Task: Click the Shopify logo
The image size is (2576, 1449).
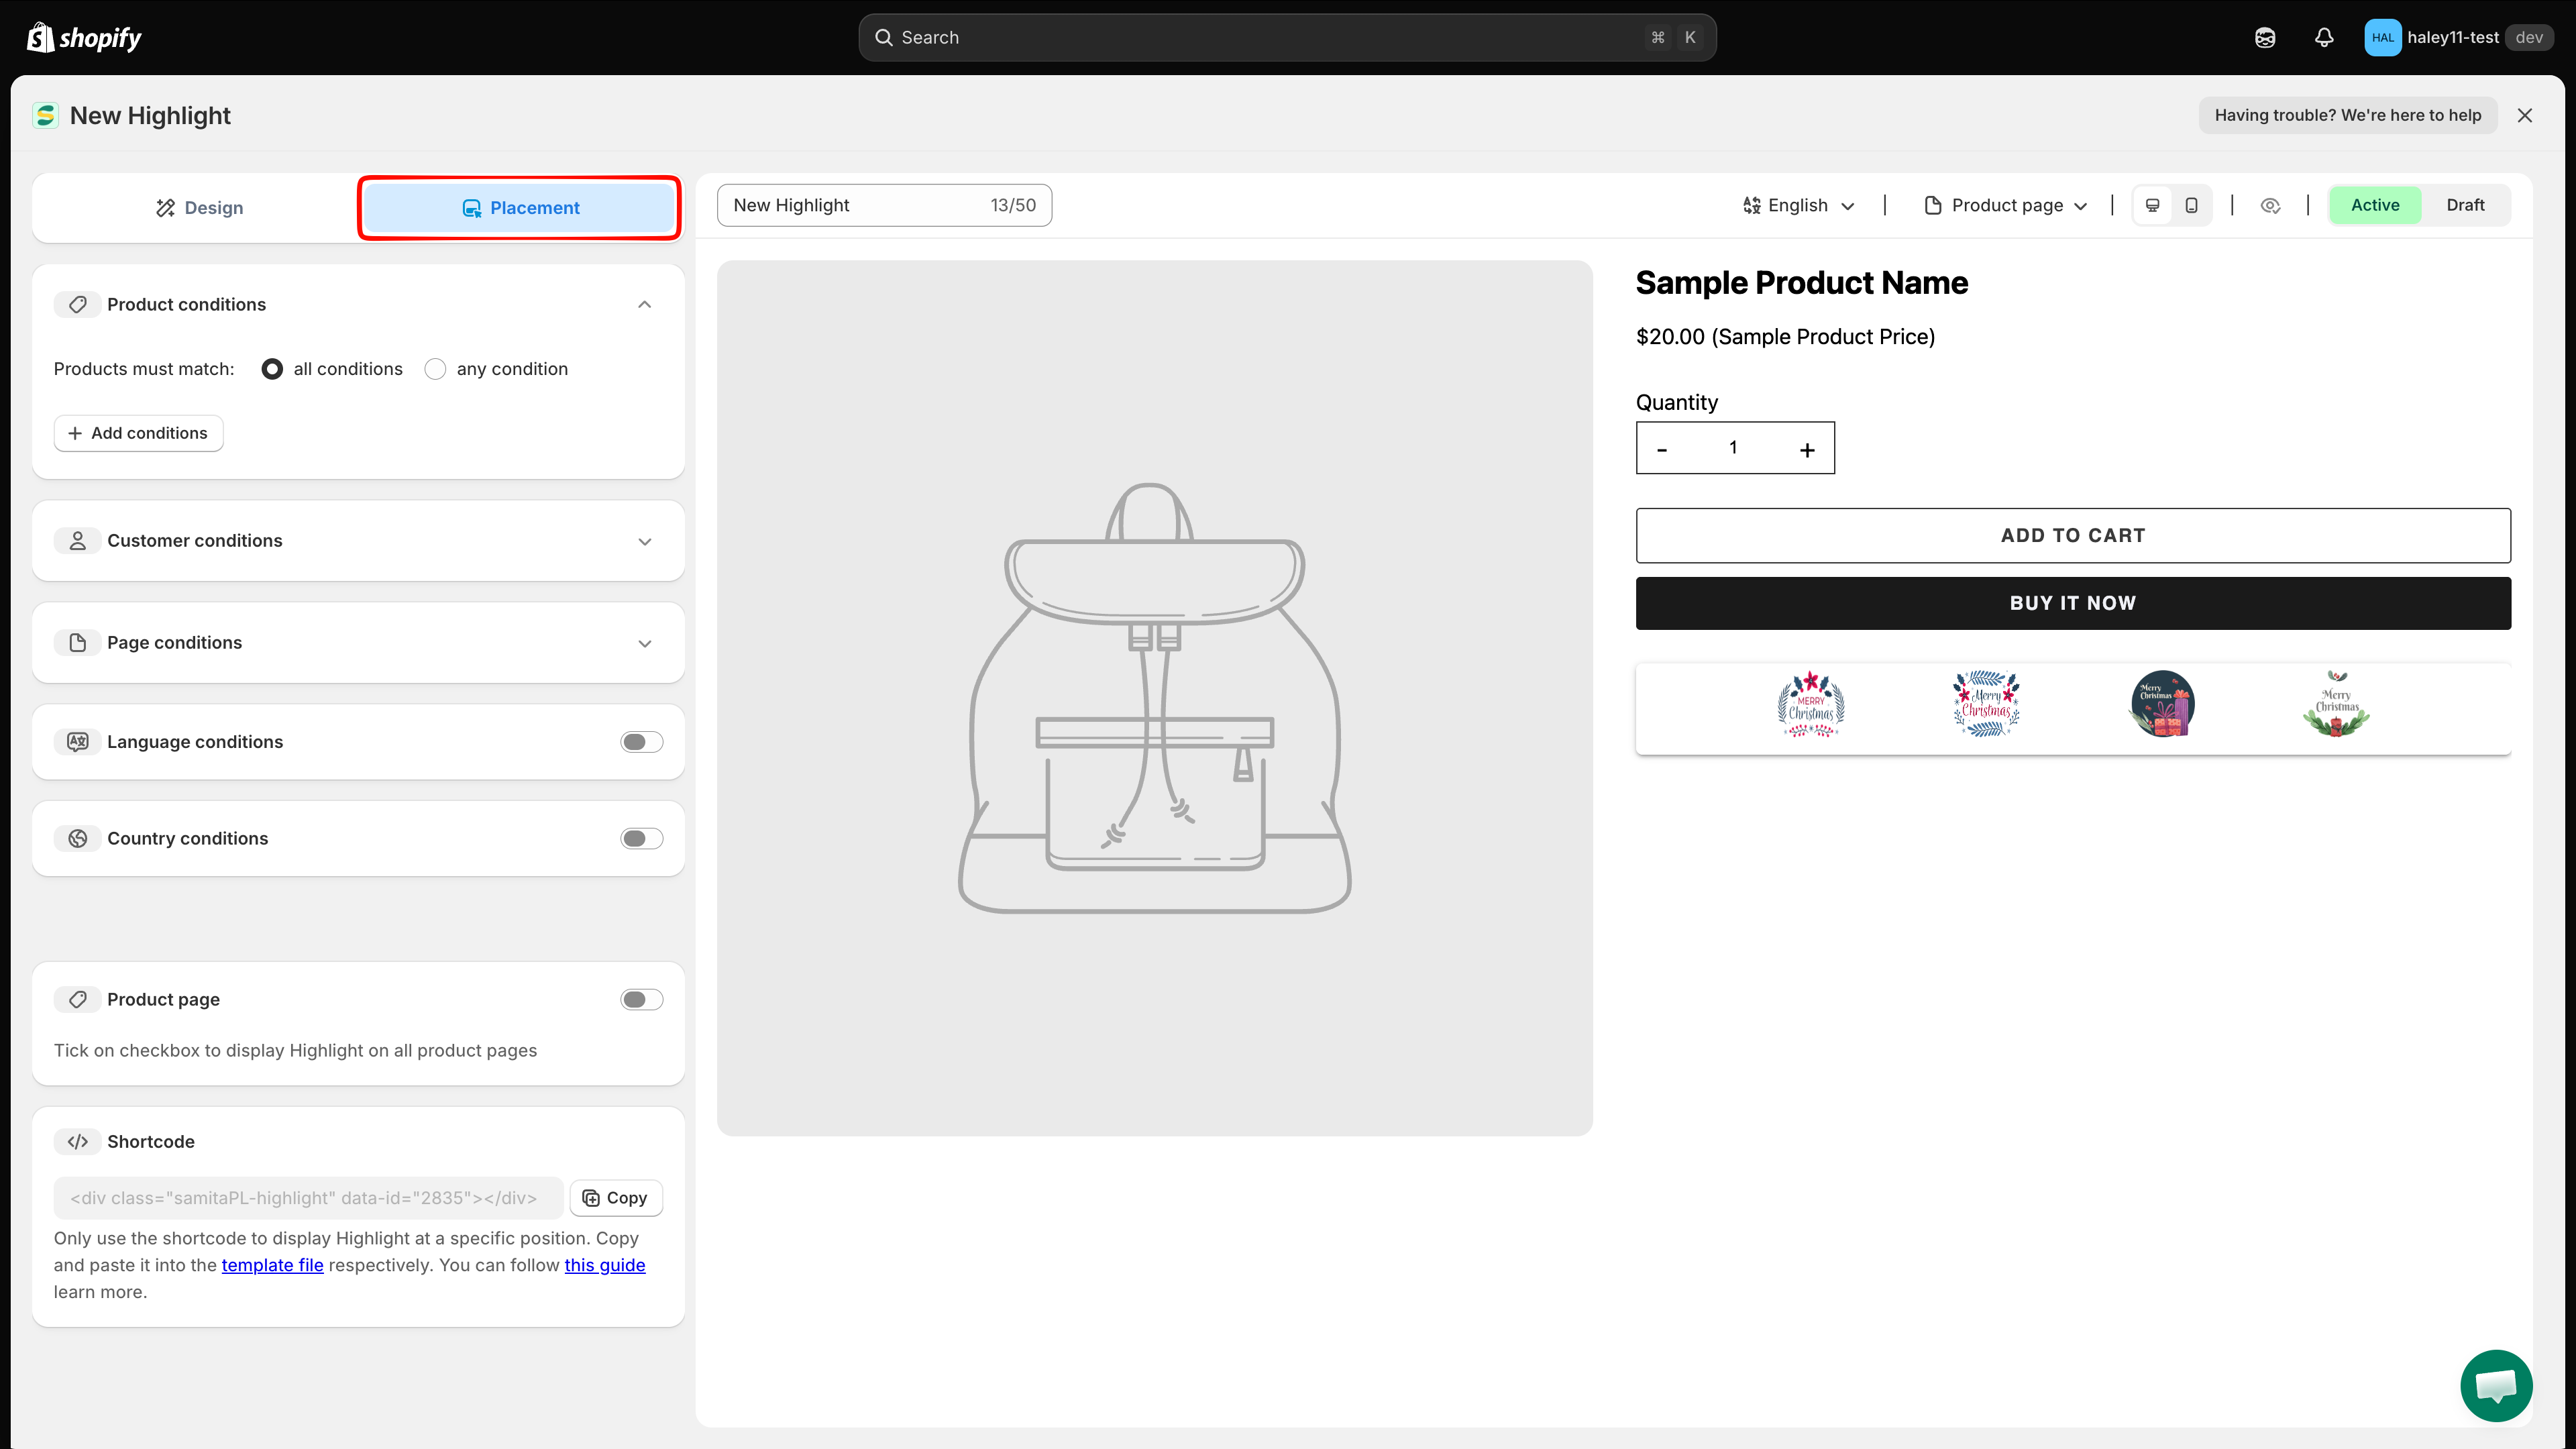Action: 84,38
